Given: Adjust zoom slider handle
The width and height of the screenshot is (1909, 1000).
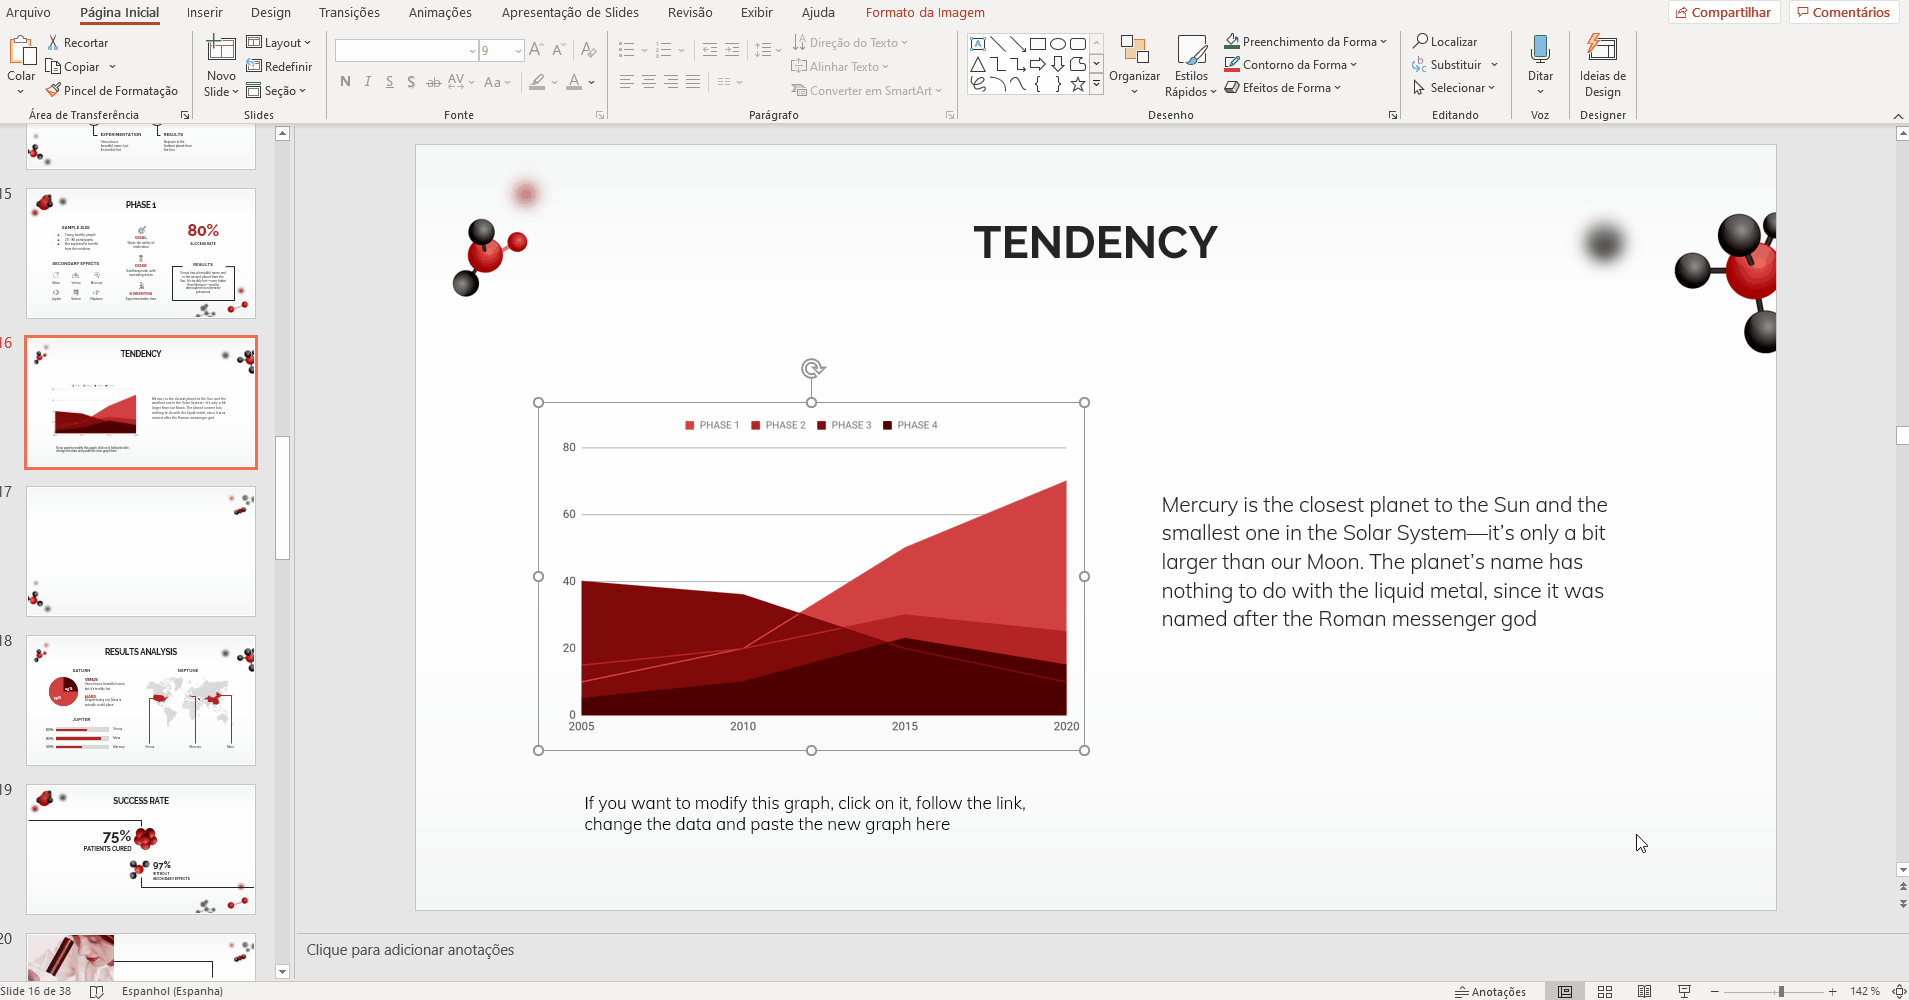Looking at the screenshot, I should (1781, 991).
